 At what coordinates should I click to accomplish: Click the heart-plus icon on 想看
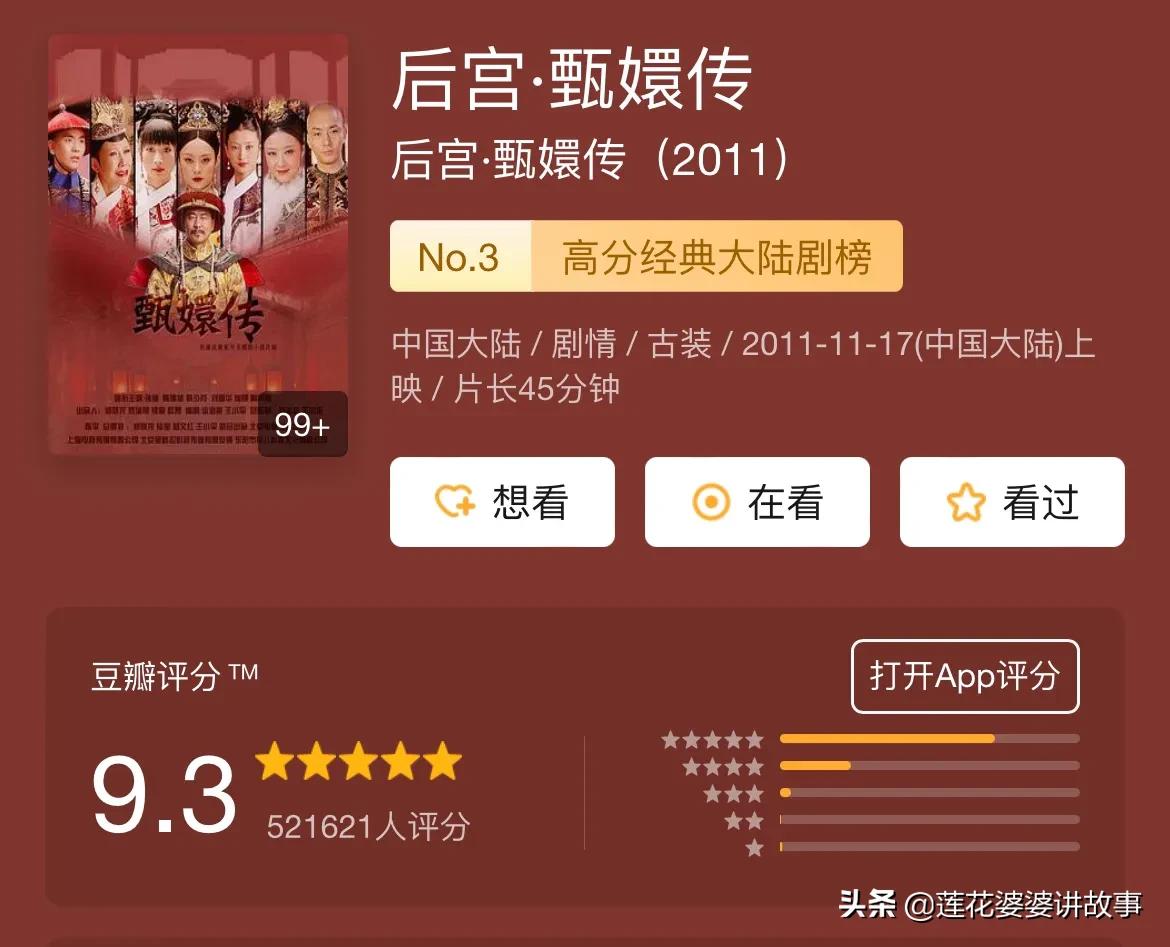point(455,501)
